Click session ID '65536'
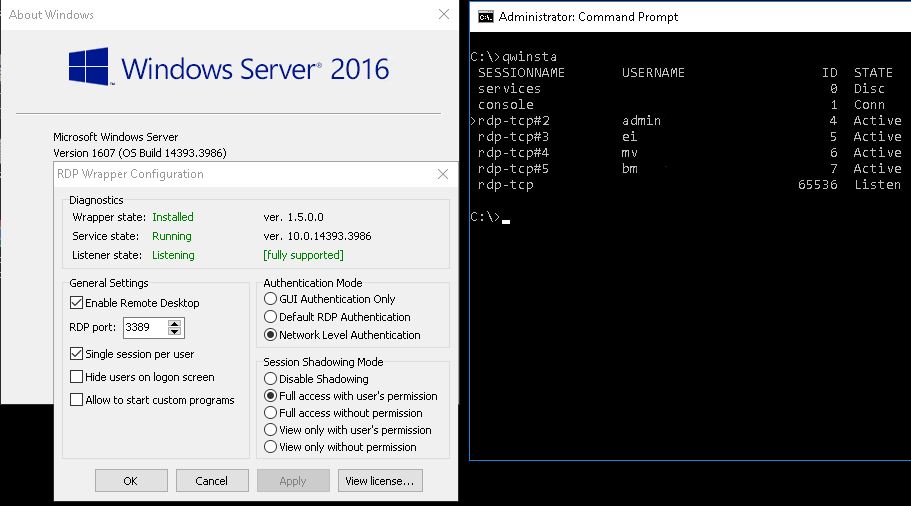 point(817,185)
